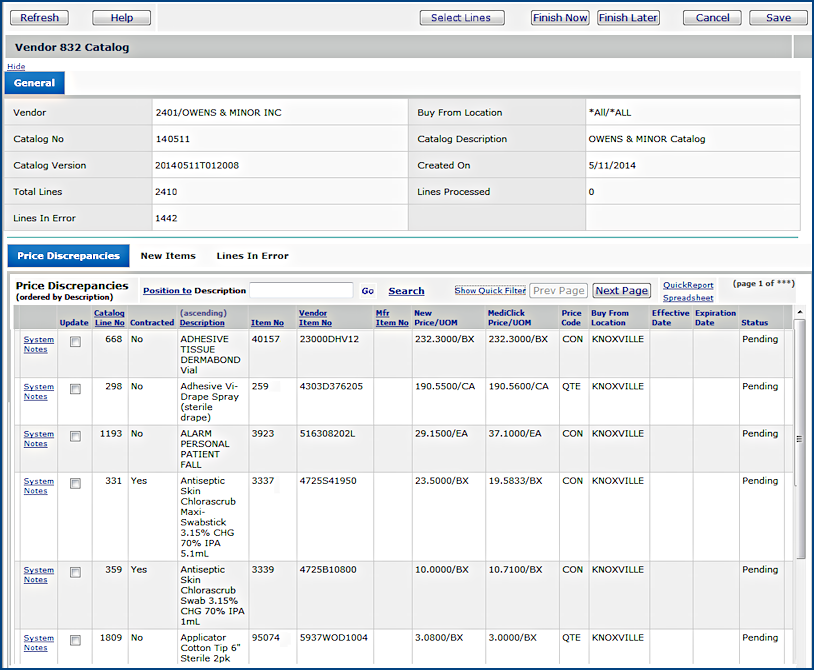This screenshot has height=670, width=814.
Task: Click Select Lines button
Action: click(x=461, y=18)
